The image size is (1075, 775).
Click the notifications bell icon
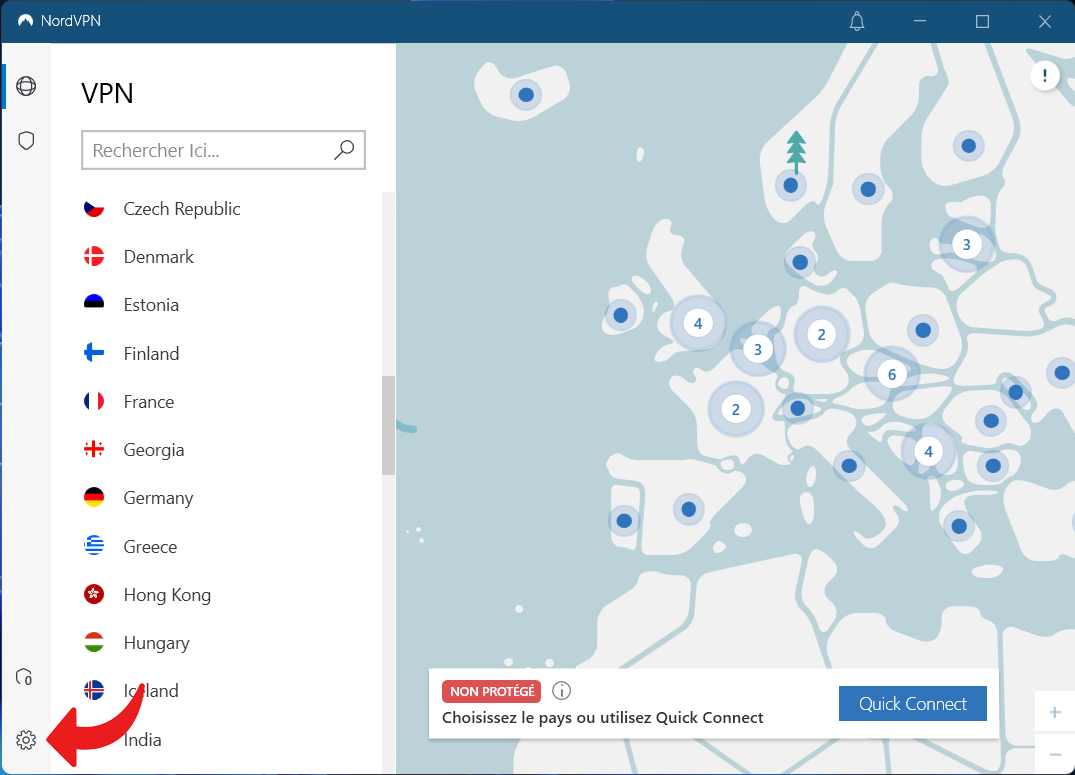(x=857, y=21)
